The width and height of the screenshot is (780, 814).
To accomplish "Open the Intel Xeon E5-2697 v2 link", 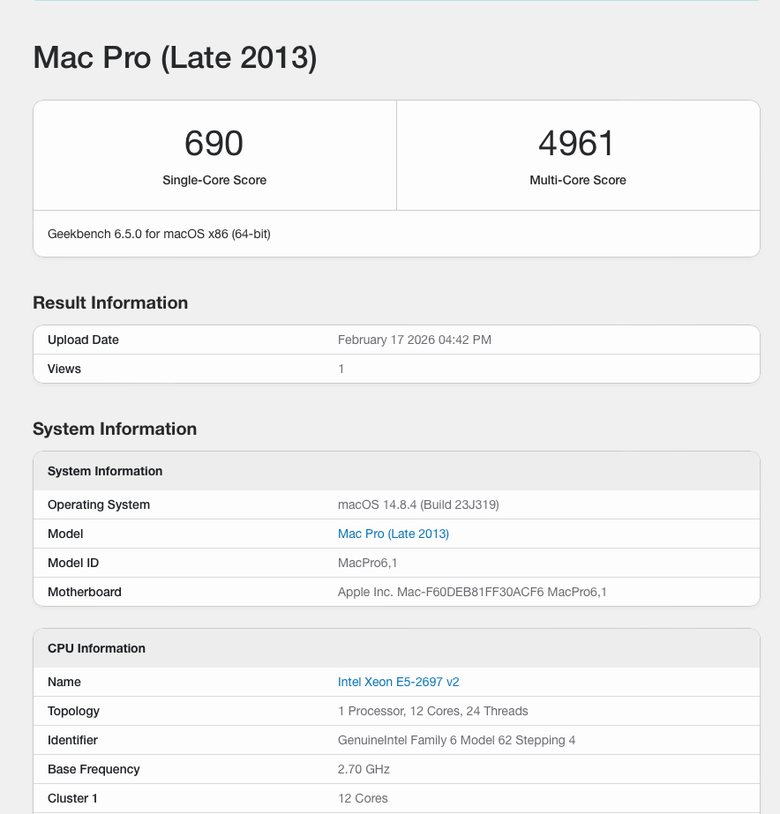I will (399, 682).
